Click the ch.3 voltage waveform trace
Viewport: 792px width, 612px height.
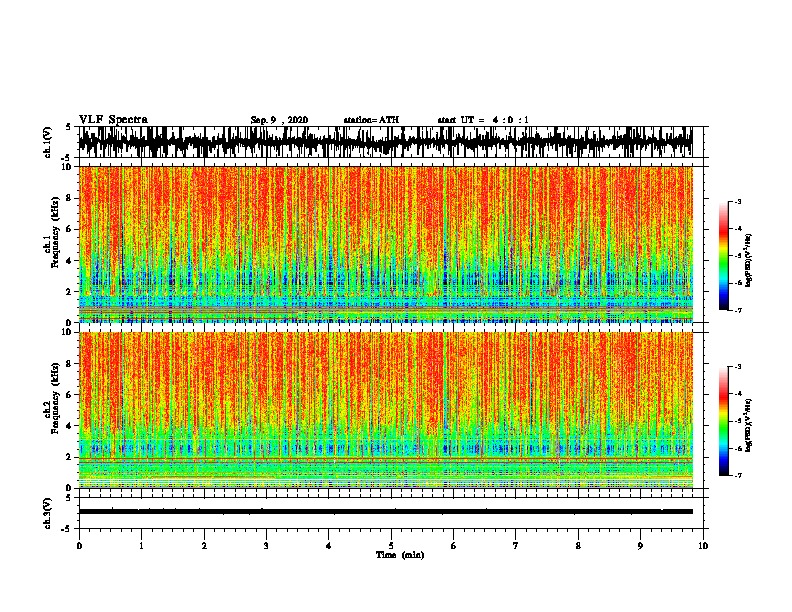click(x=386, y=512)
